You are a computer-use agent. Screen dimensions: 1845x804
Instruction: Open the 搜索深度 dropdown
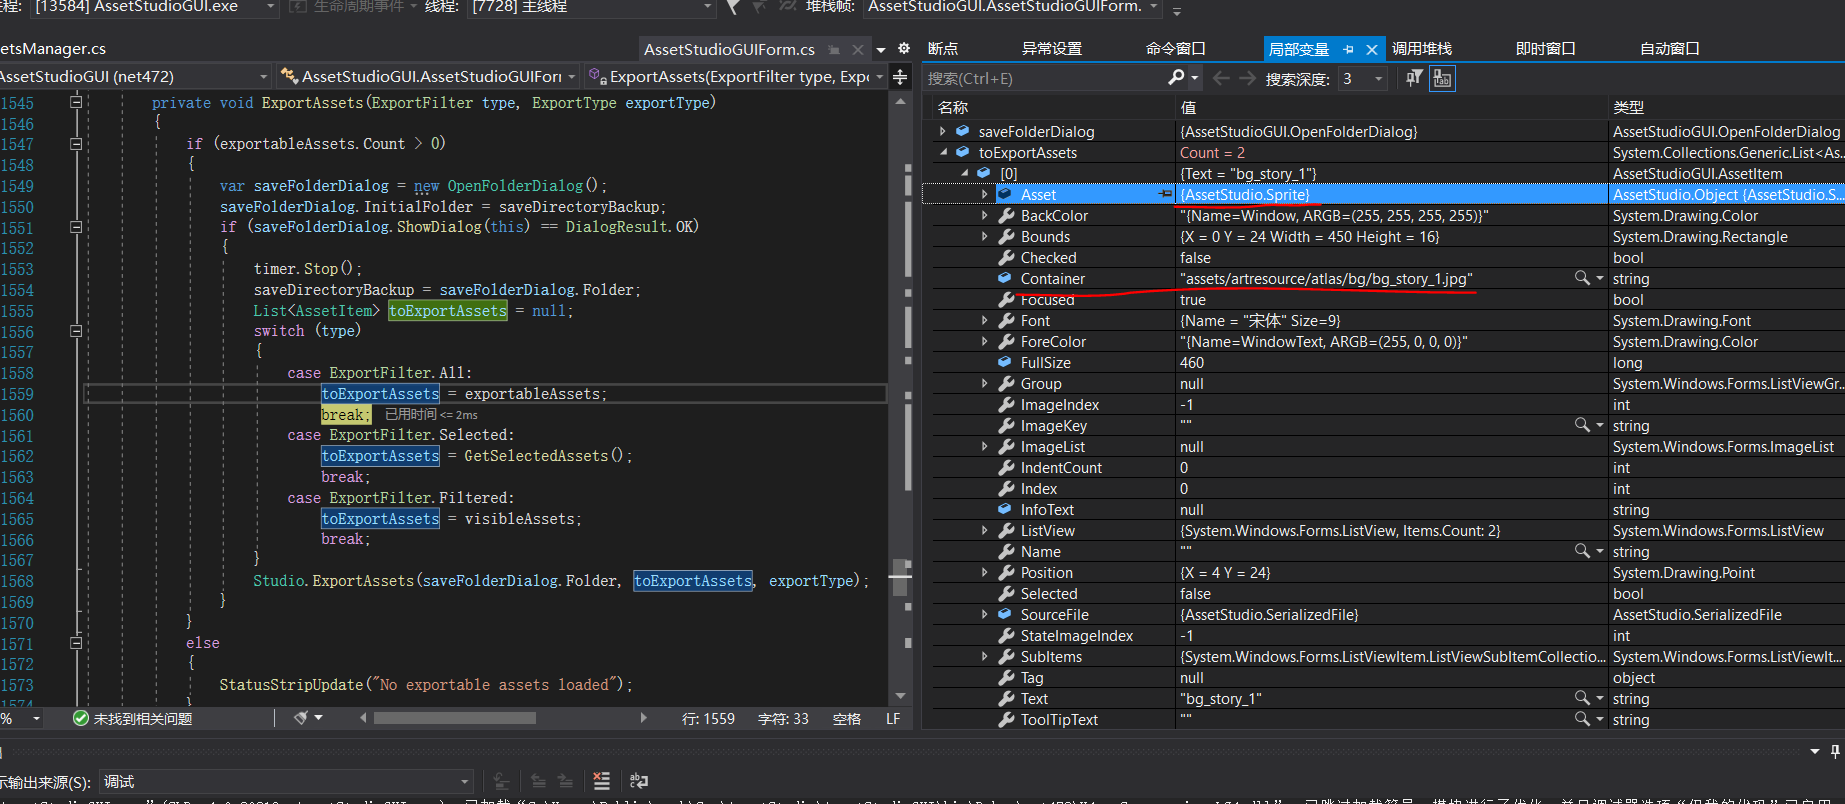point(1379,78)
